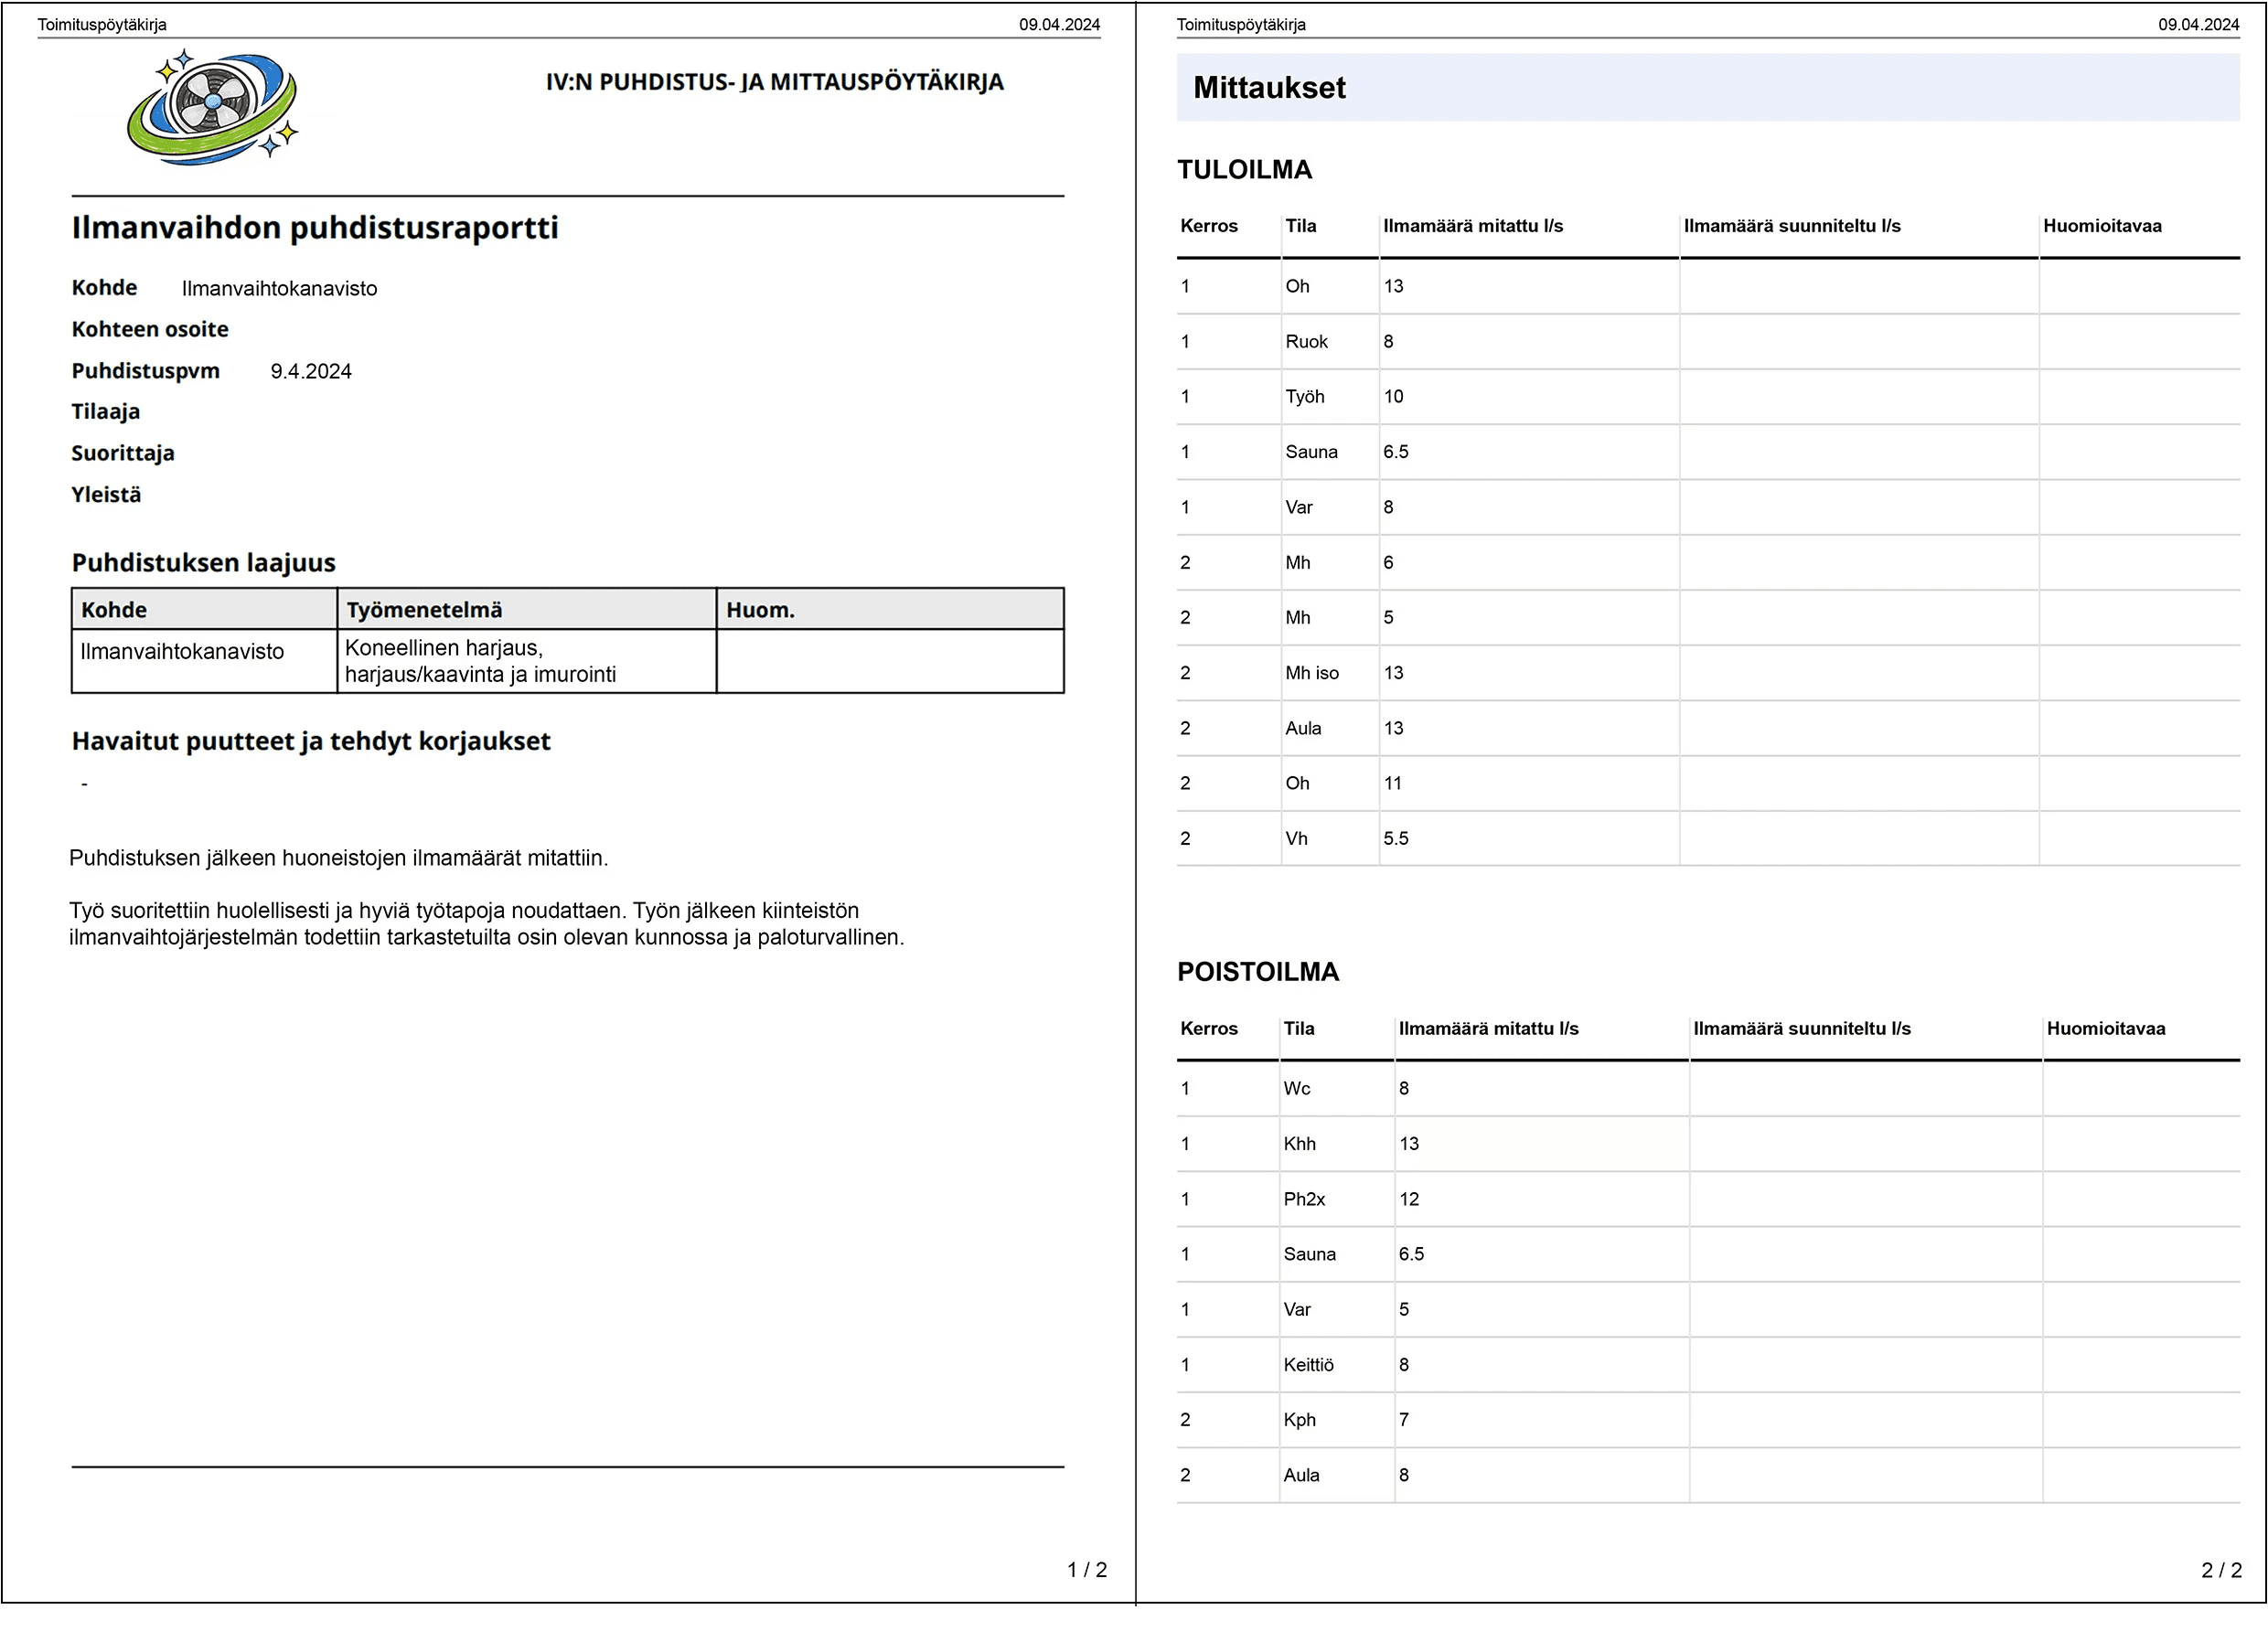Viewport: 2268px width, 1642px height.
Task: Click the 'POISTOILMA' heading
Action: coord(1258,972)
